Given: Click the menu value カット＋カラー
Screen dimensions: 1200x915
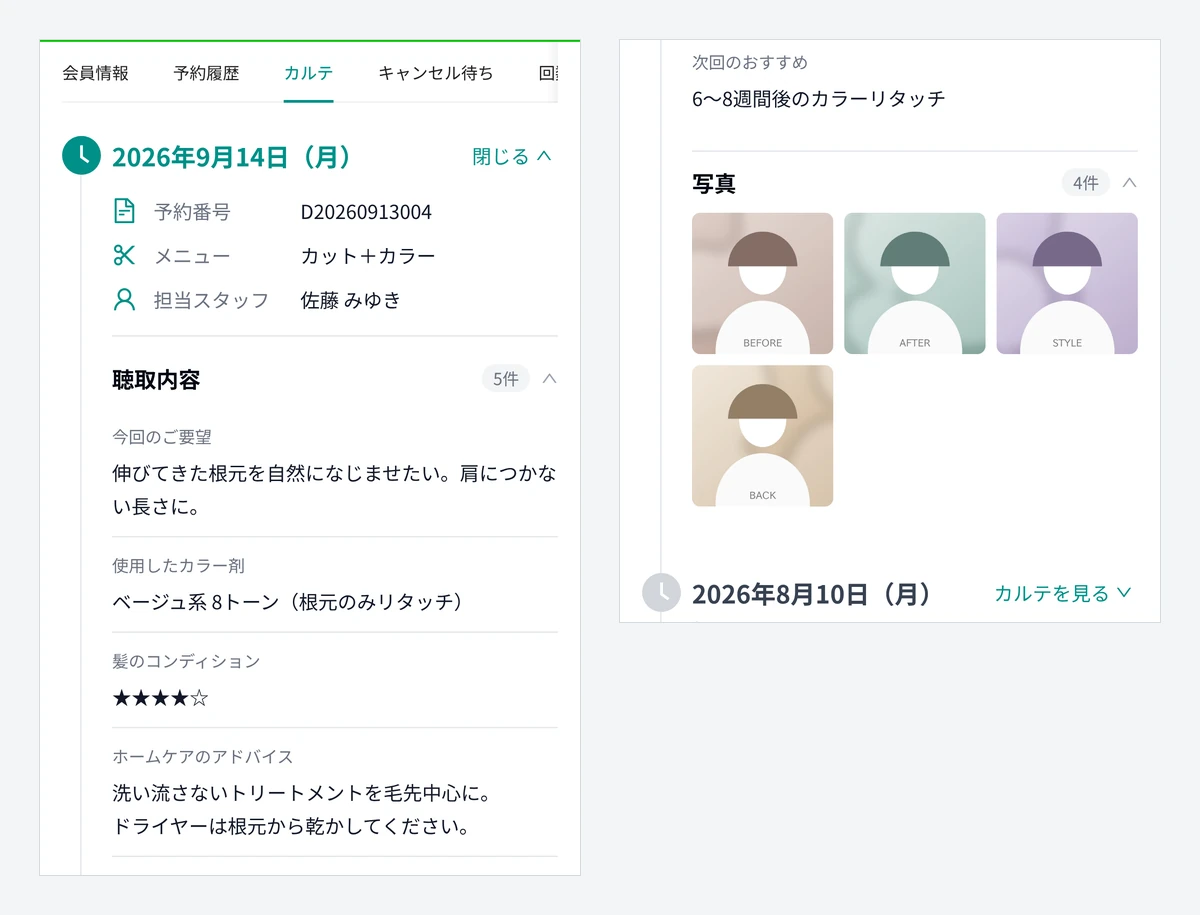Looking at the screenshot, I should tap(368, 256).
